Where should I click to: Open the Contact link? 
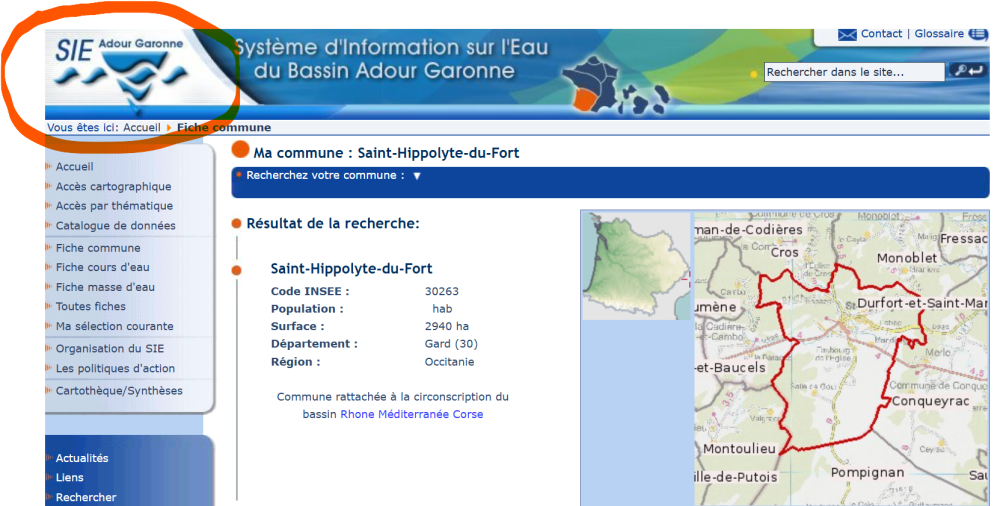pyautogui.click(x=881, y=34)
